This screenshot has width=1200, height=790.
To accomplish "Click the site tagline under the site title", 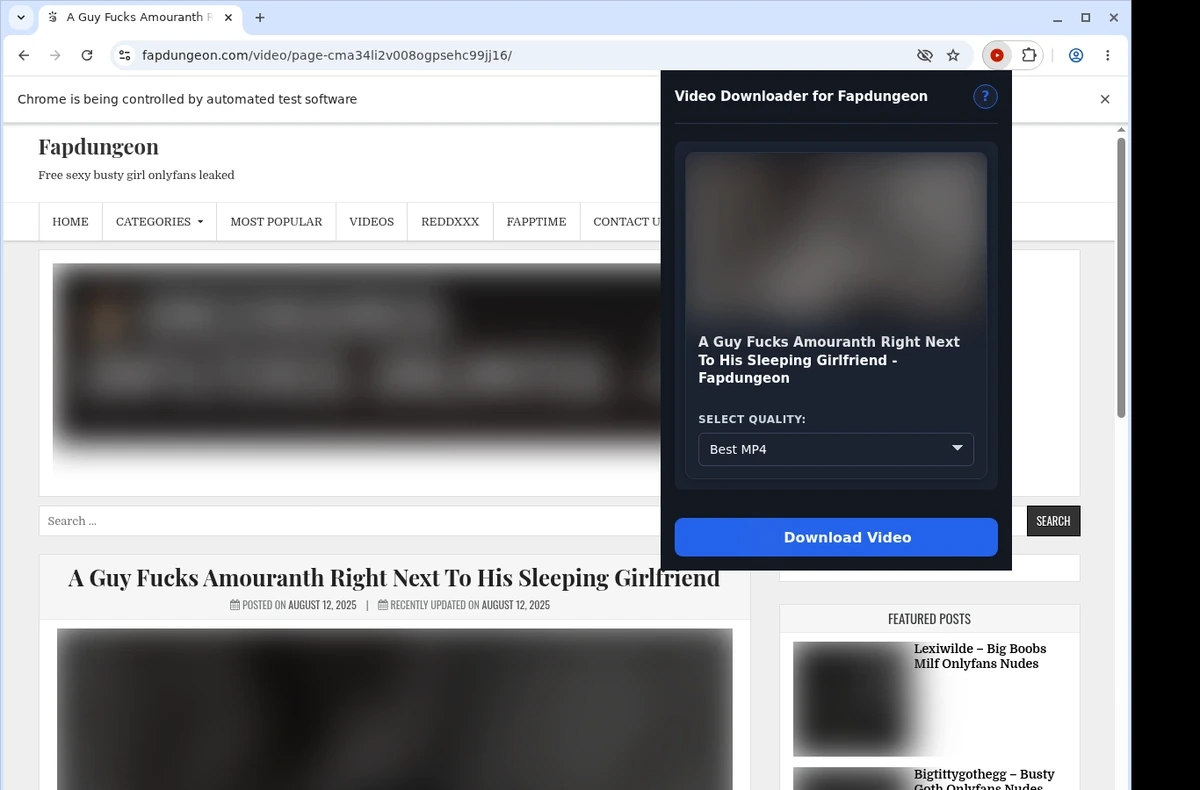I will [136, 175].
